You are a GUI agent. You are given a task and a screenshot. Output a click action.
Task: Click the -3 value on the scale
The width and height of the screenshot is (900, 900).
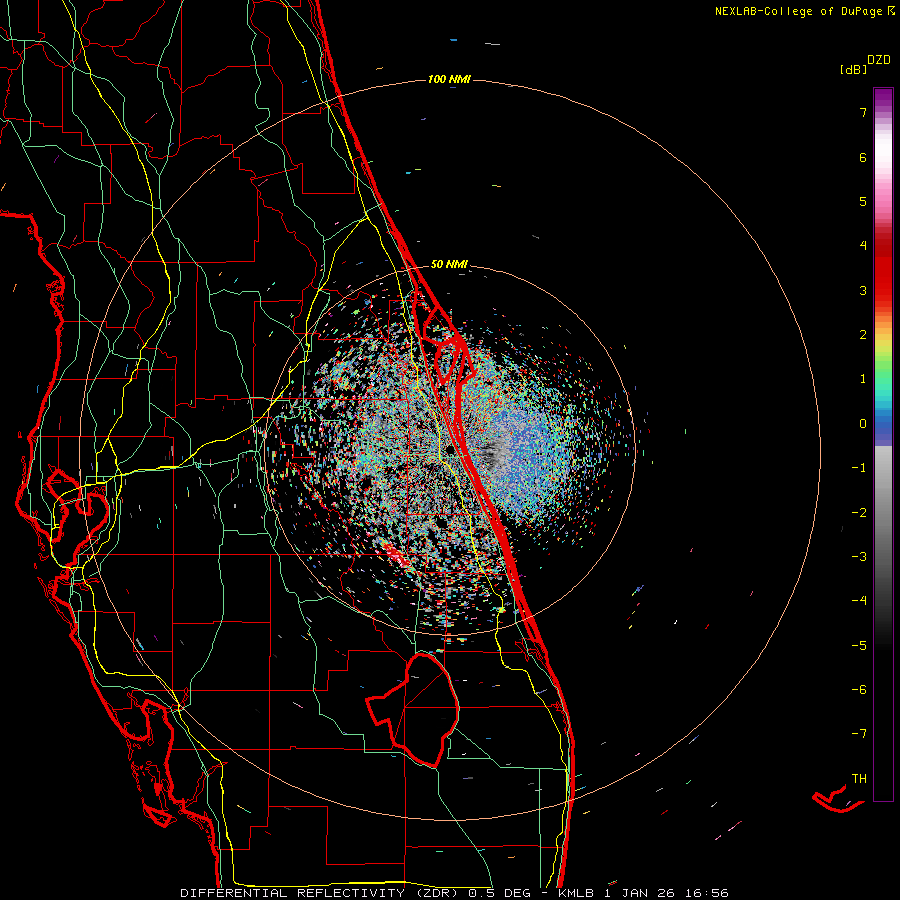pyautogui.click(x=859, y=556)
